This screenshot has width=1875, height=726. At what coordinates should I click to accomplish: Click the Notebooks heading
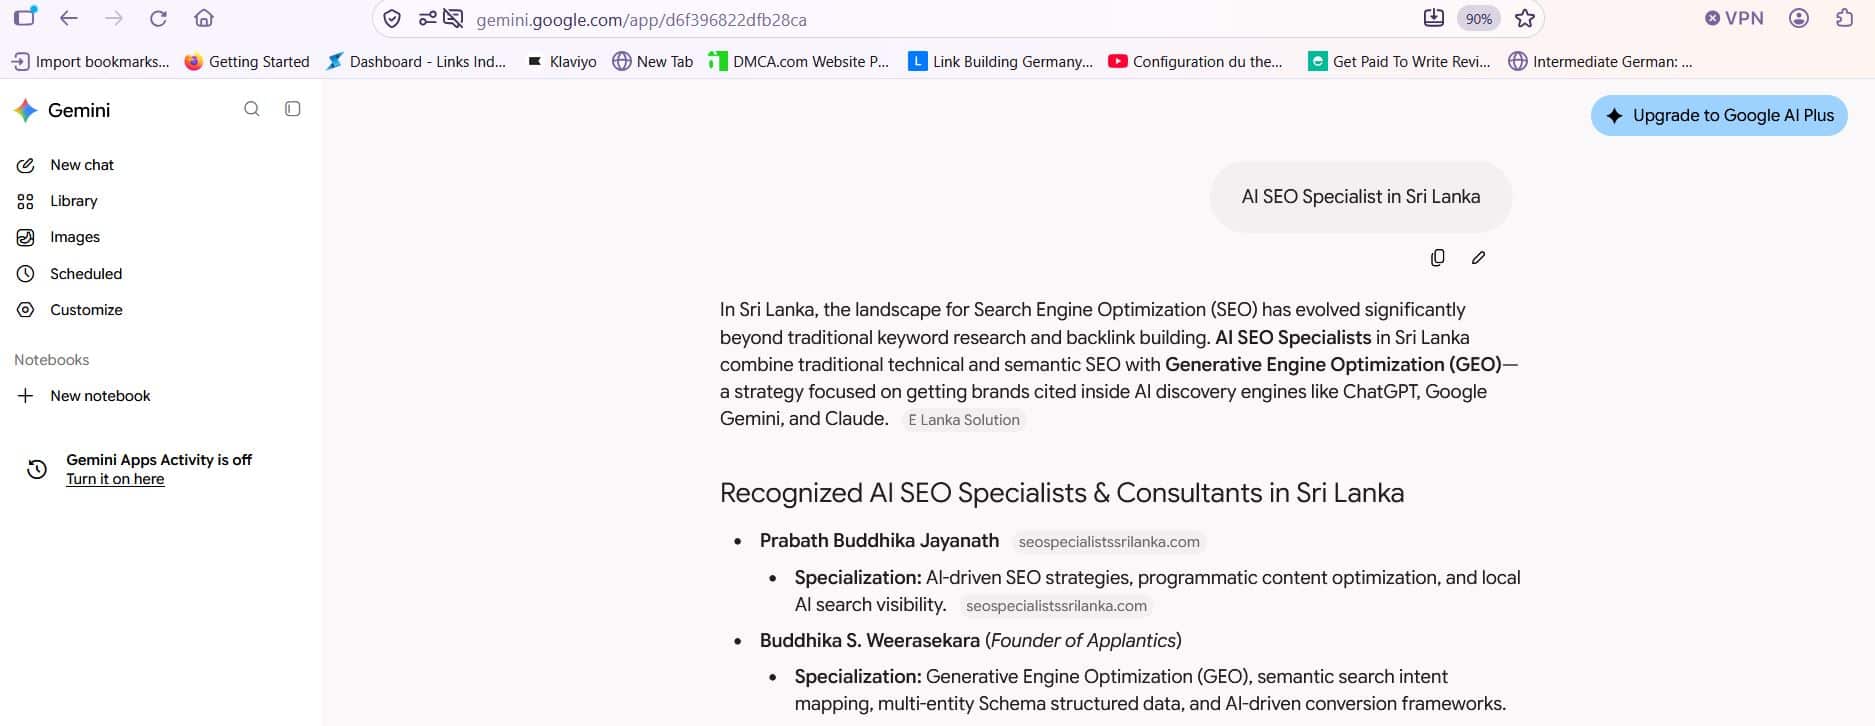click(x=52, y=360)
